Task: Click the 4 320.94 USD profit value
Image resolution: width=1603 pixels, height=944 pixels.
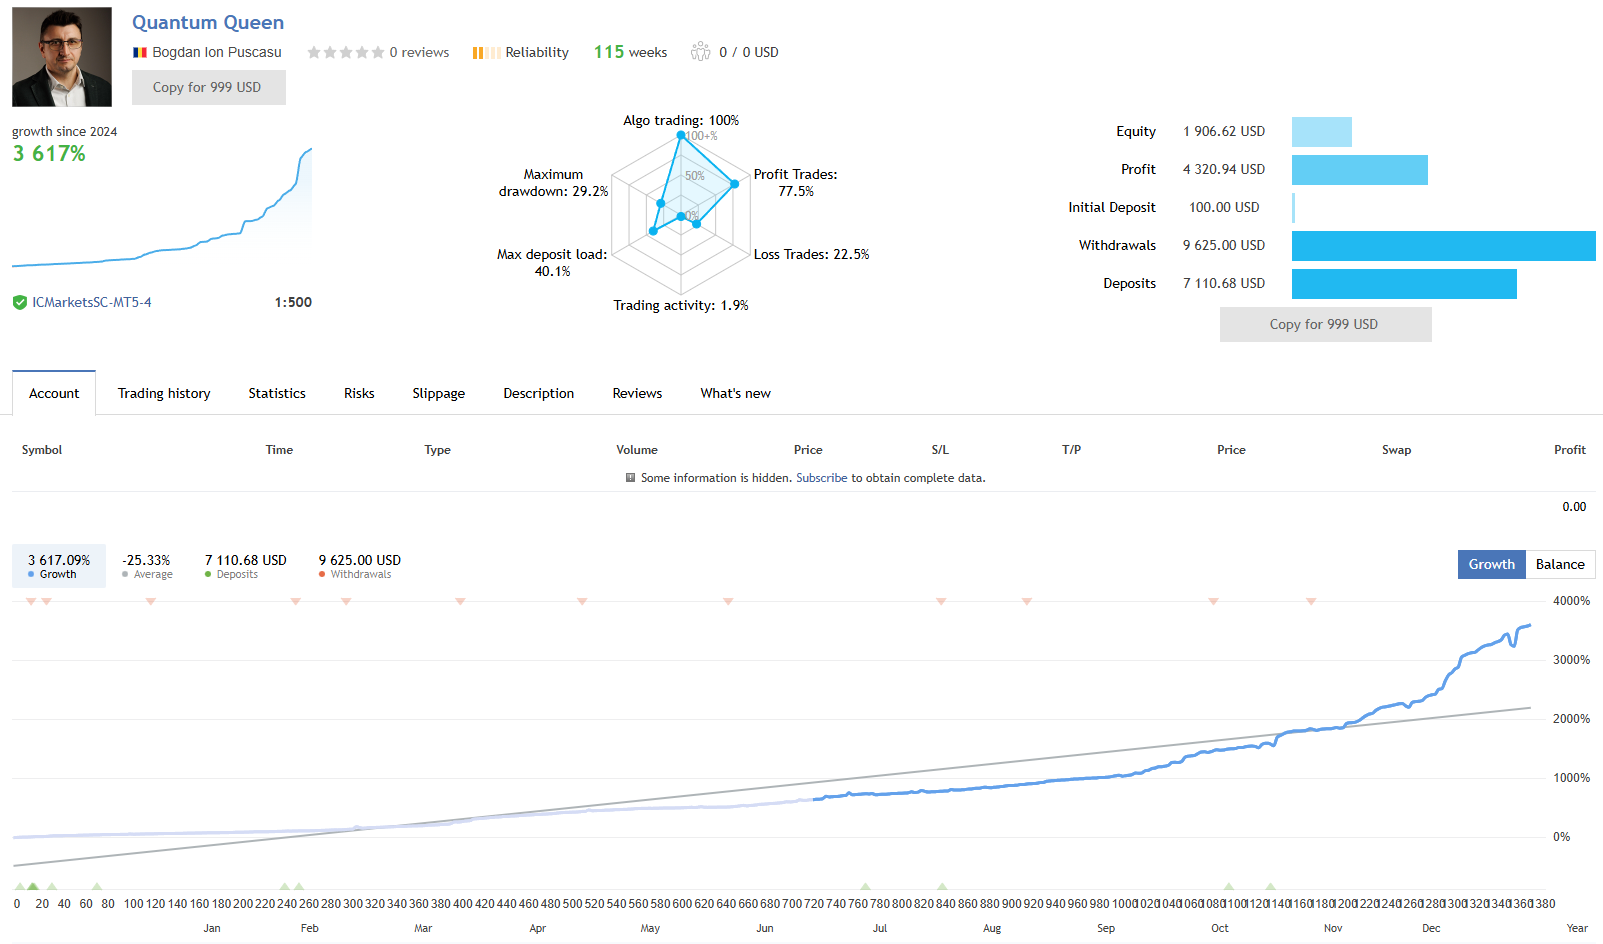Action: click(x=1224, y=169)
